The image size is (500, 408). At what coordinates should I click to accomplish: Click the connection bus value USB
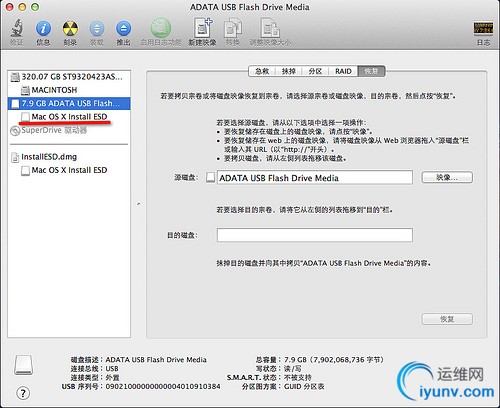point(112,369)
